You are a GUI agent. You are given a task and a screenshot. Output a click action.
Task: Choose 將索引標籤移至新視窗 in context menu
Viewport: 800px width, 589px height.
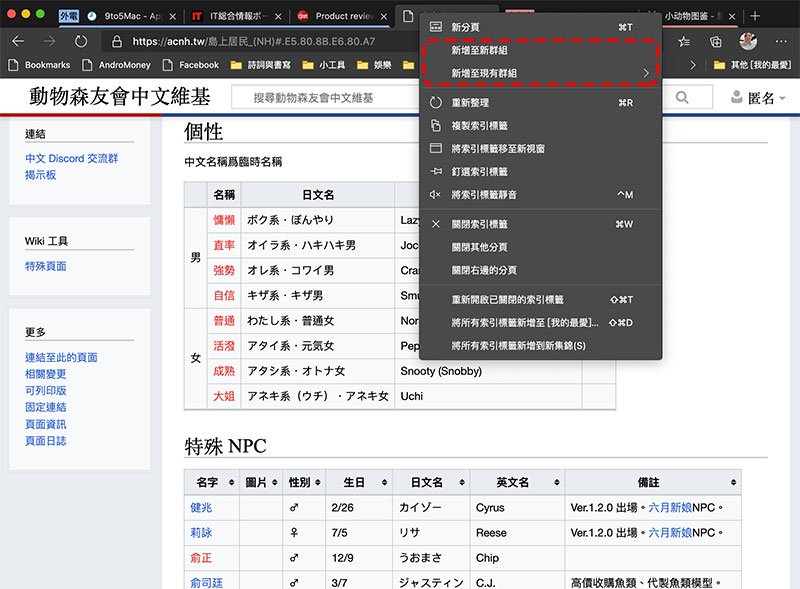(x=497, y=148)
